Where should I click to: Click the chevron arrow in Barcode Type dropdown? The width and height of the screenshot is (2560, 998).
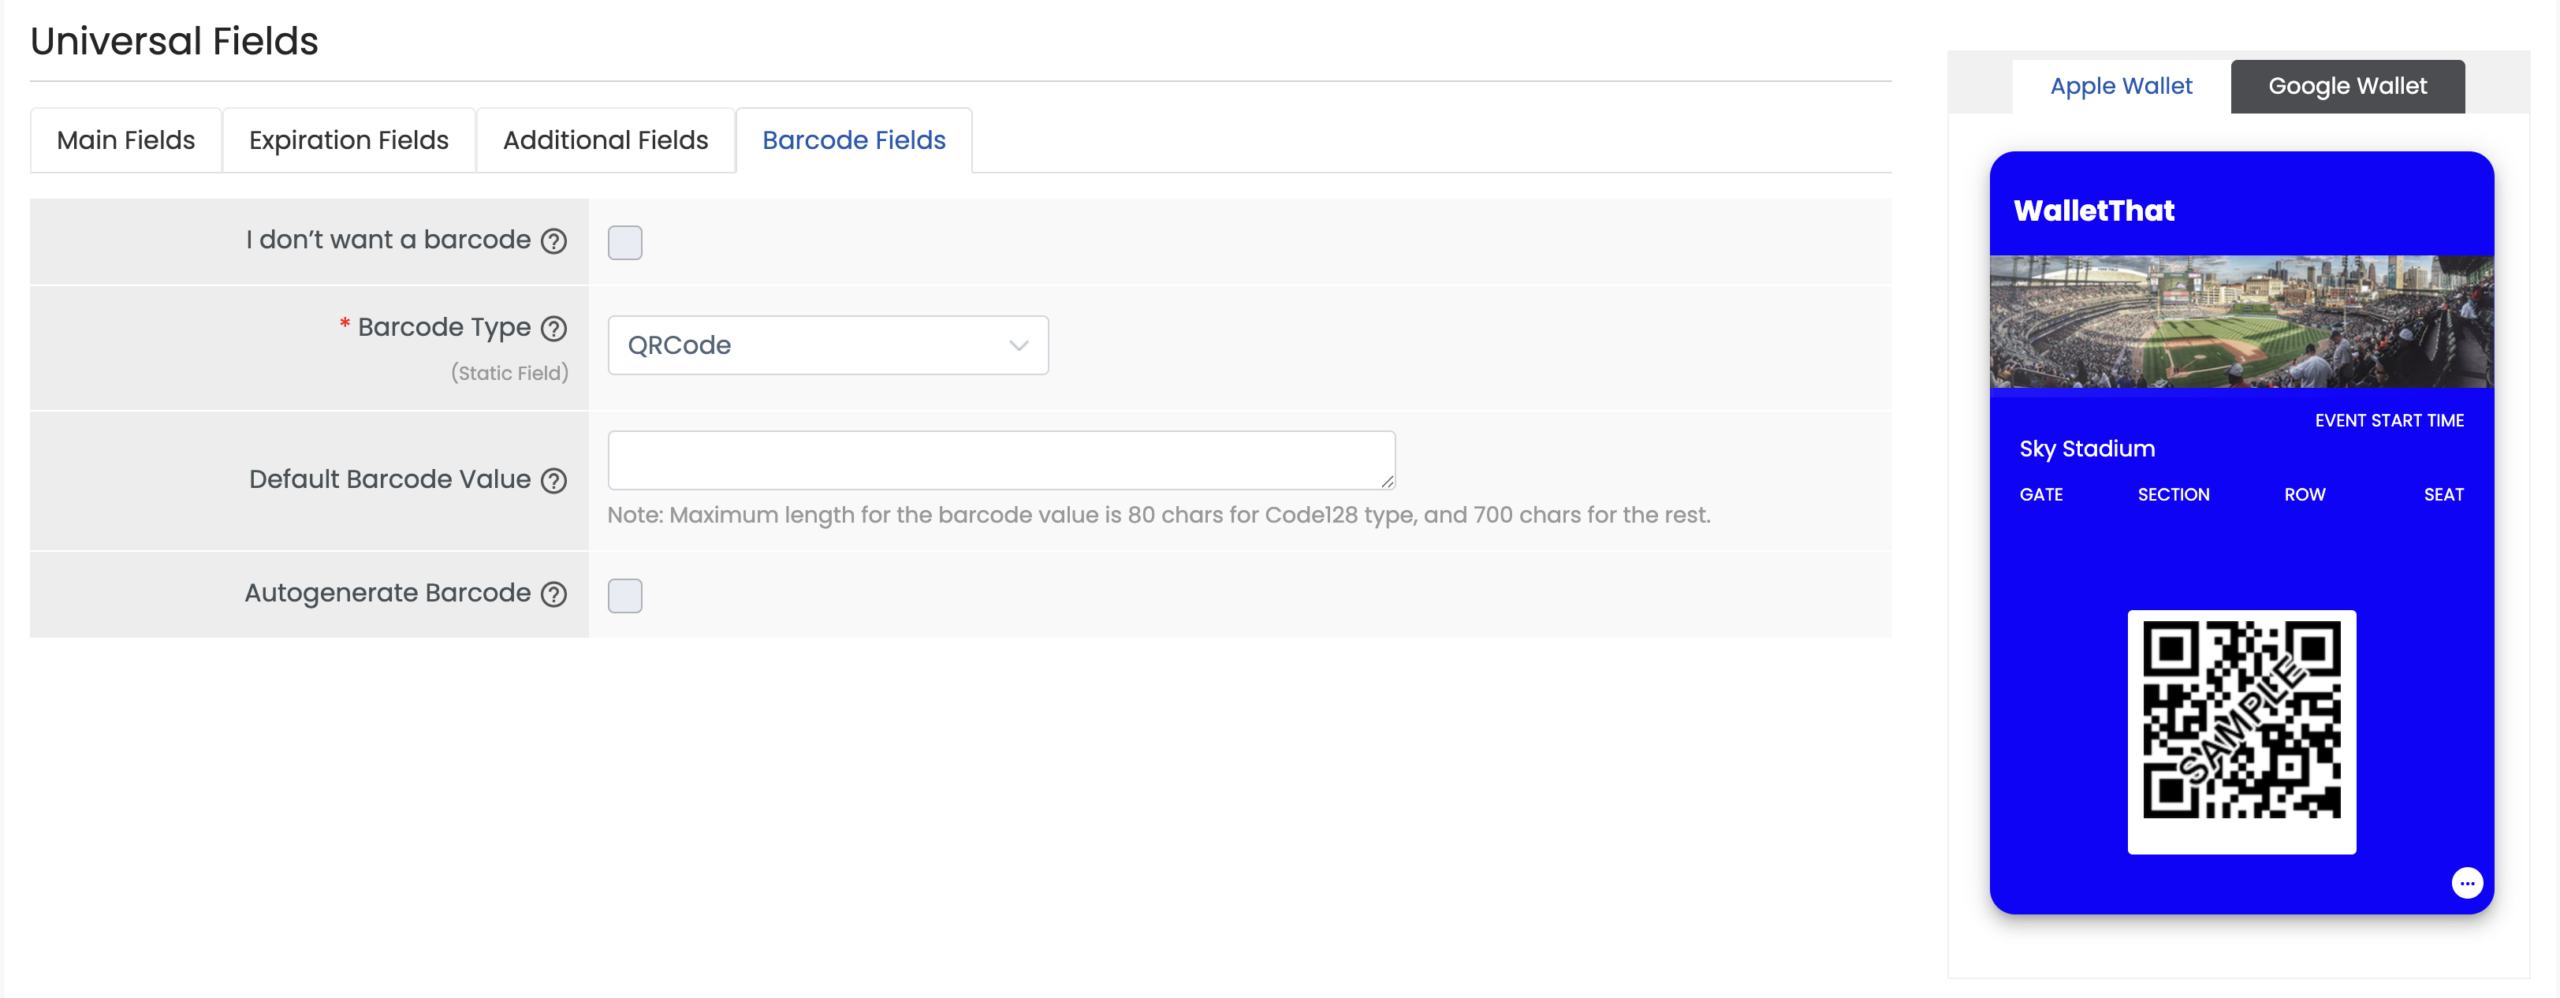point(1018,345)
